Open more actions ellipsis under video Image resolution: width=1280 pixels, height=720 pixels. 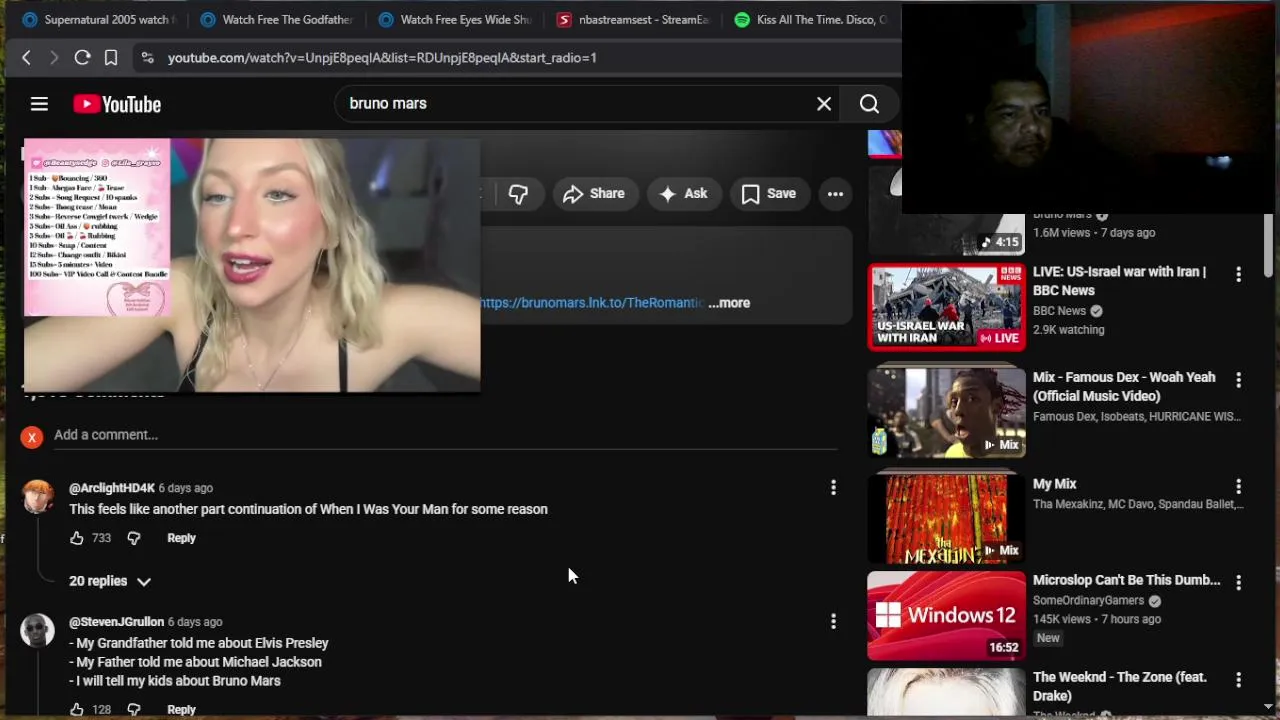click(836, 194)
